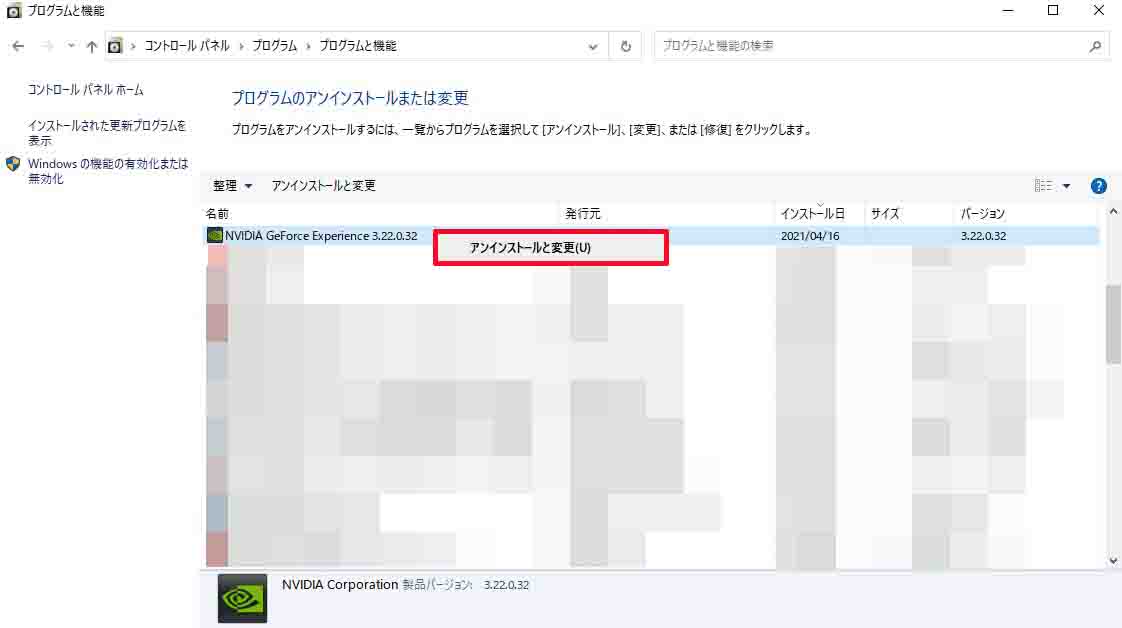
Task: Click the view layout icon
Action: pos(1043,186)
